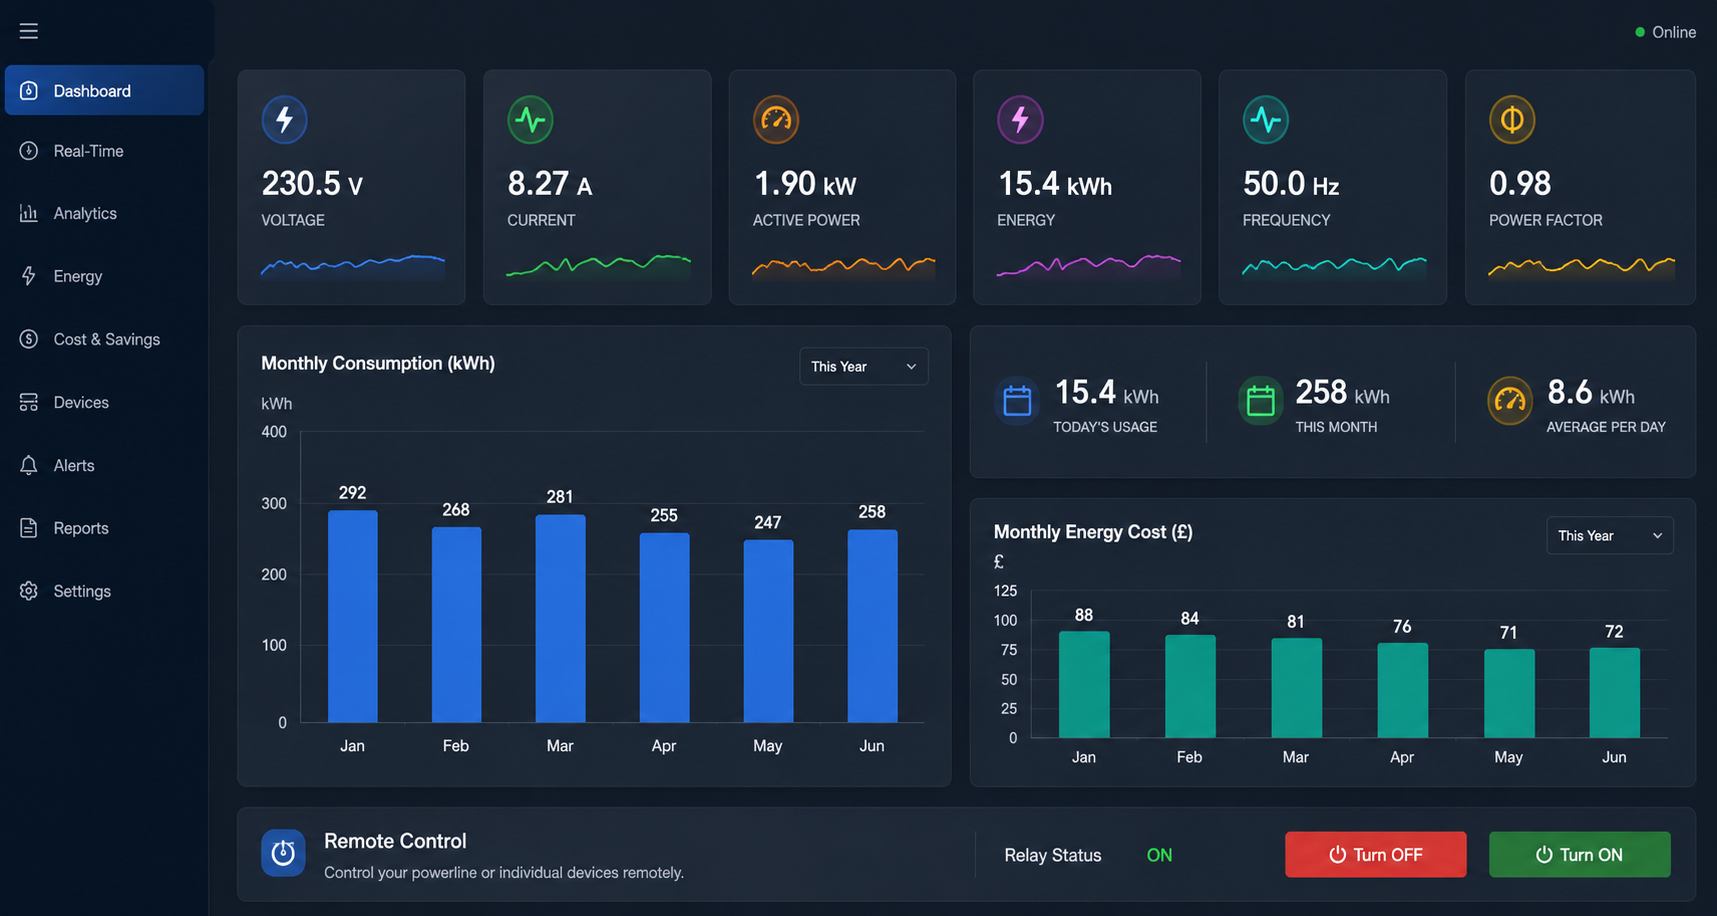
Task: Turn OFF the relay
Action: point(1375,855)
